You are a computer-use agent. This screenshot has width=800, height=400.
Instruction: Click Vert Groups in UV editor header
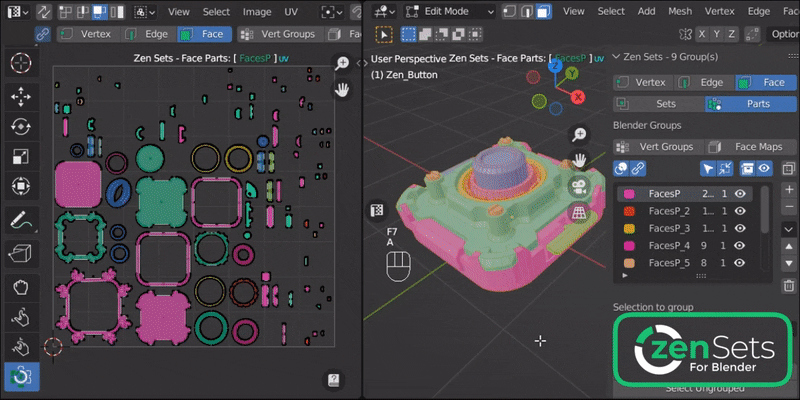(280, 34)
